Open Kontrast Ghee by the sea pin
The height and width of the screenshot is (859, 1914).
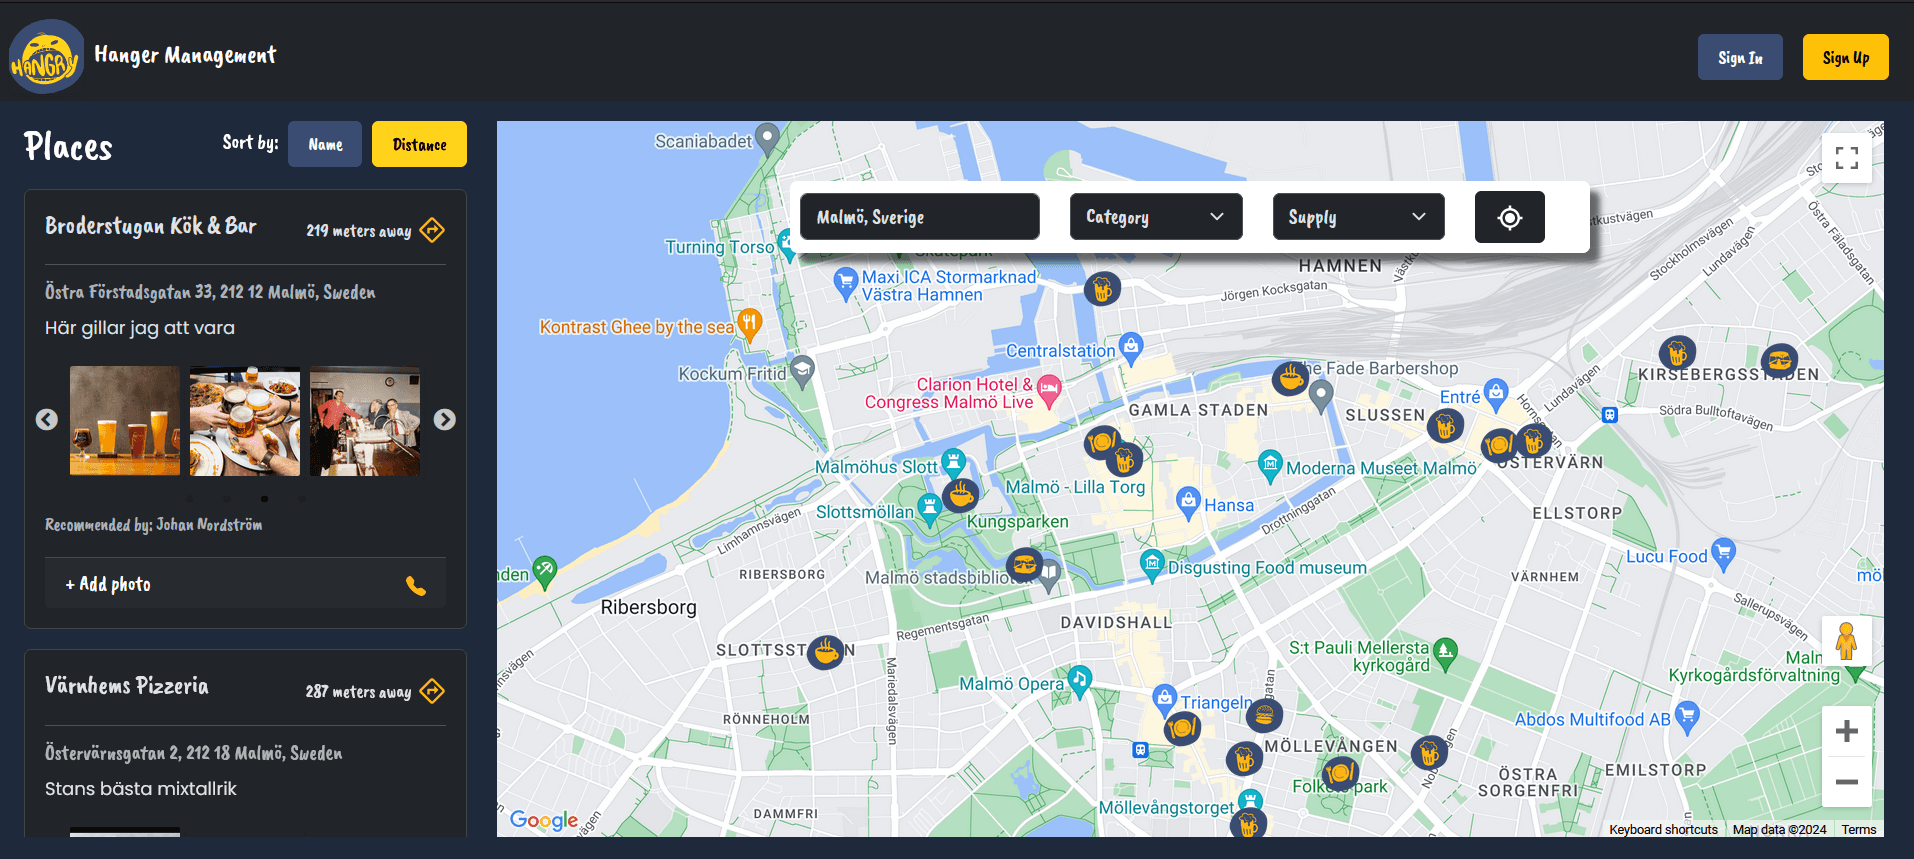click(x=749, y=325)
